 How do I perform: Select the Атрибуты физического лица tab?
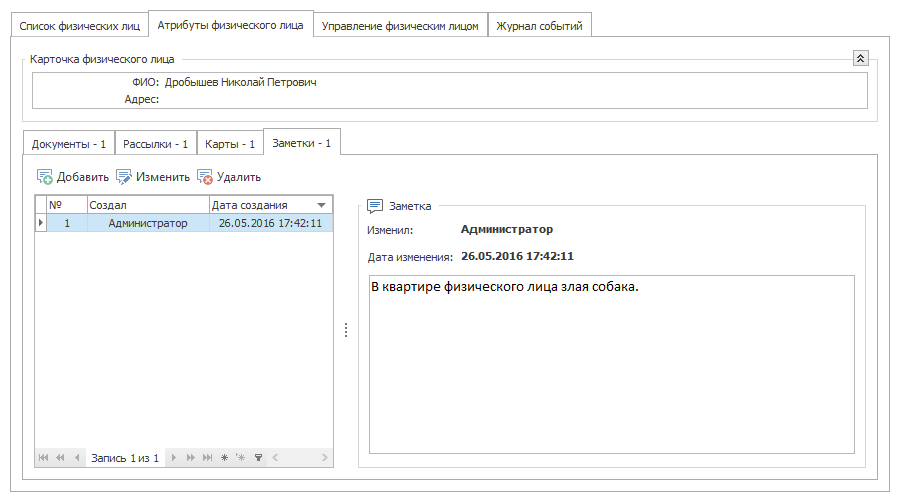[x=231, y=25]
